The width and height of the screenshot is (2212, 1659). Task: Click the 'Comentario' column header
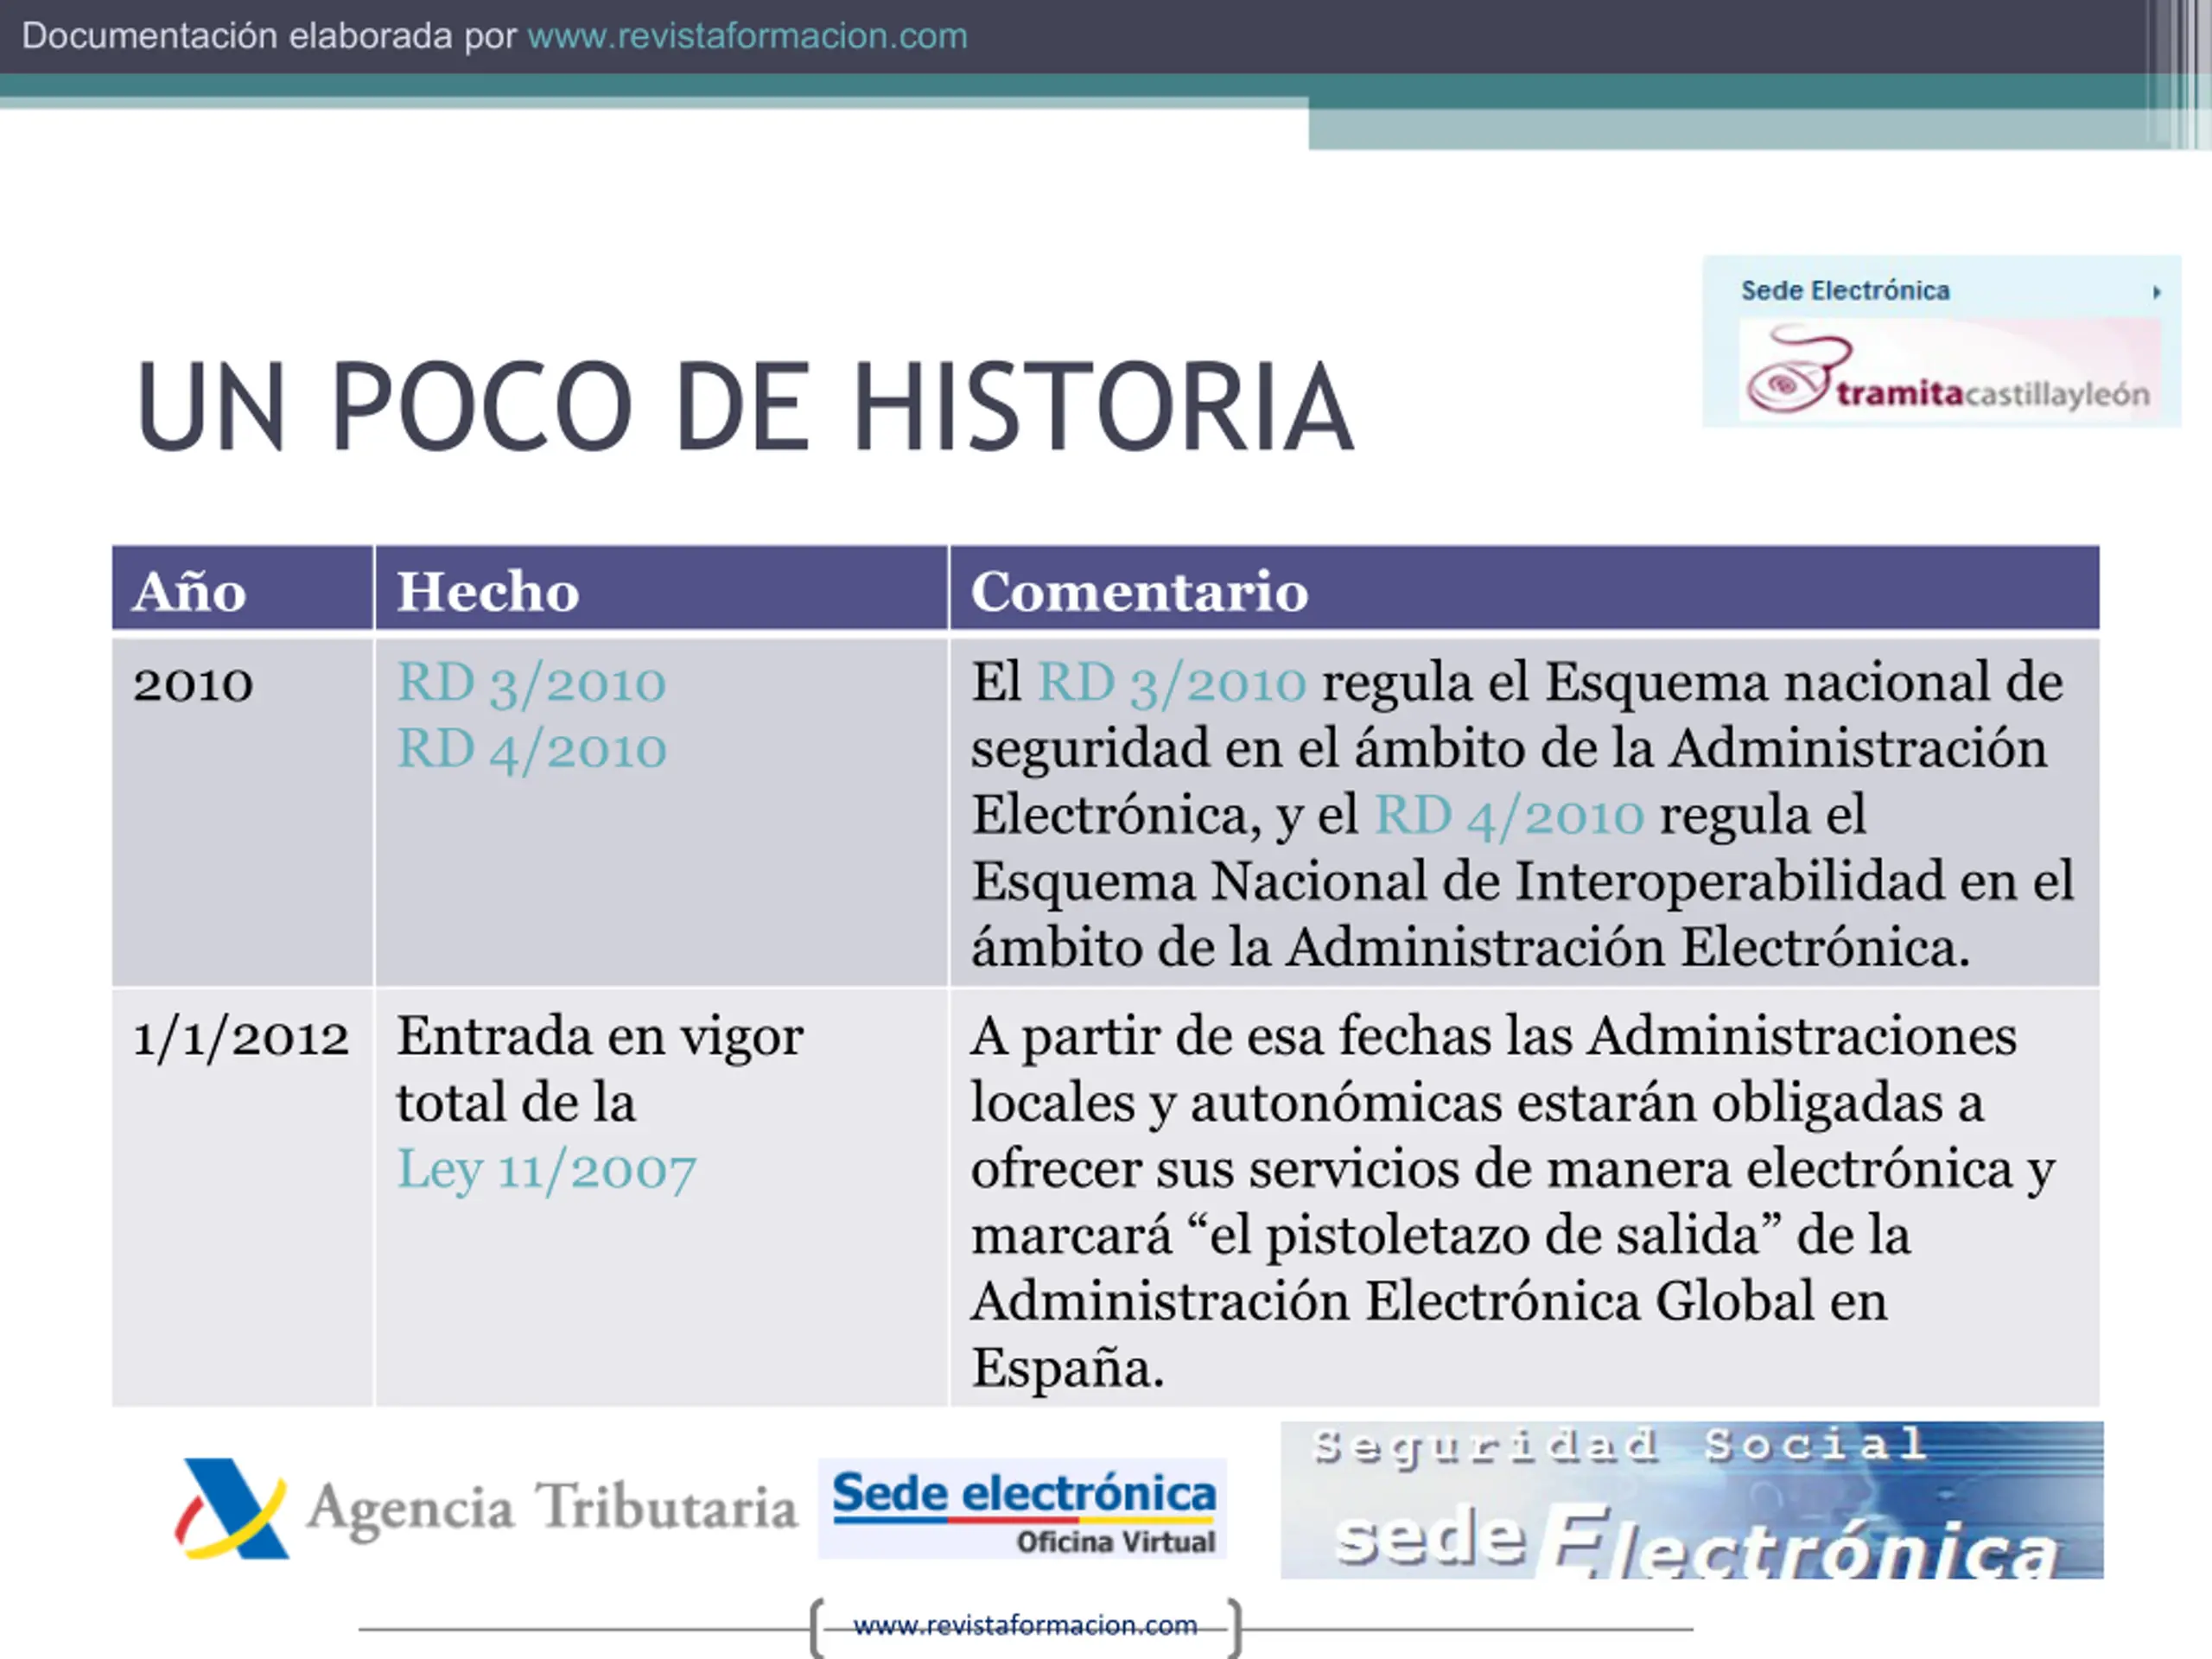click(x=1524, y=588)
